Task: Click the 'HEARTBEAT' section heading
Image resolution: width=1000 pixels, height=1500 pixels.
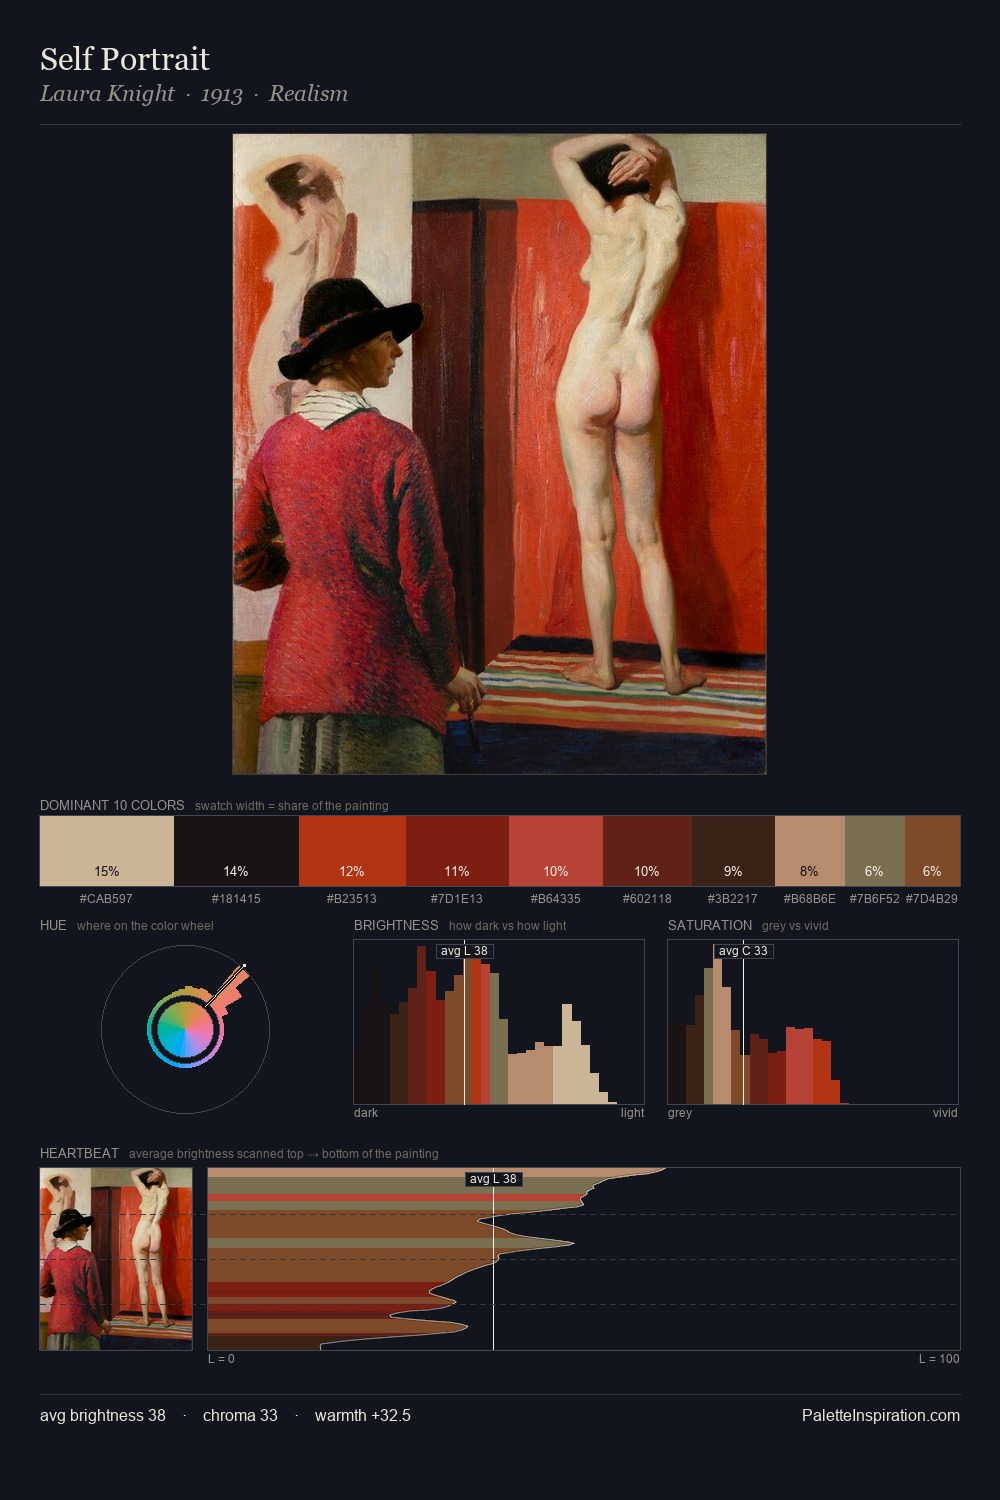Action: pos(79,1153)
